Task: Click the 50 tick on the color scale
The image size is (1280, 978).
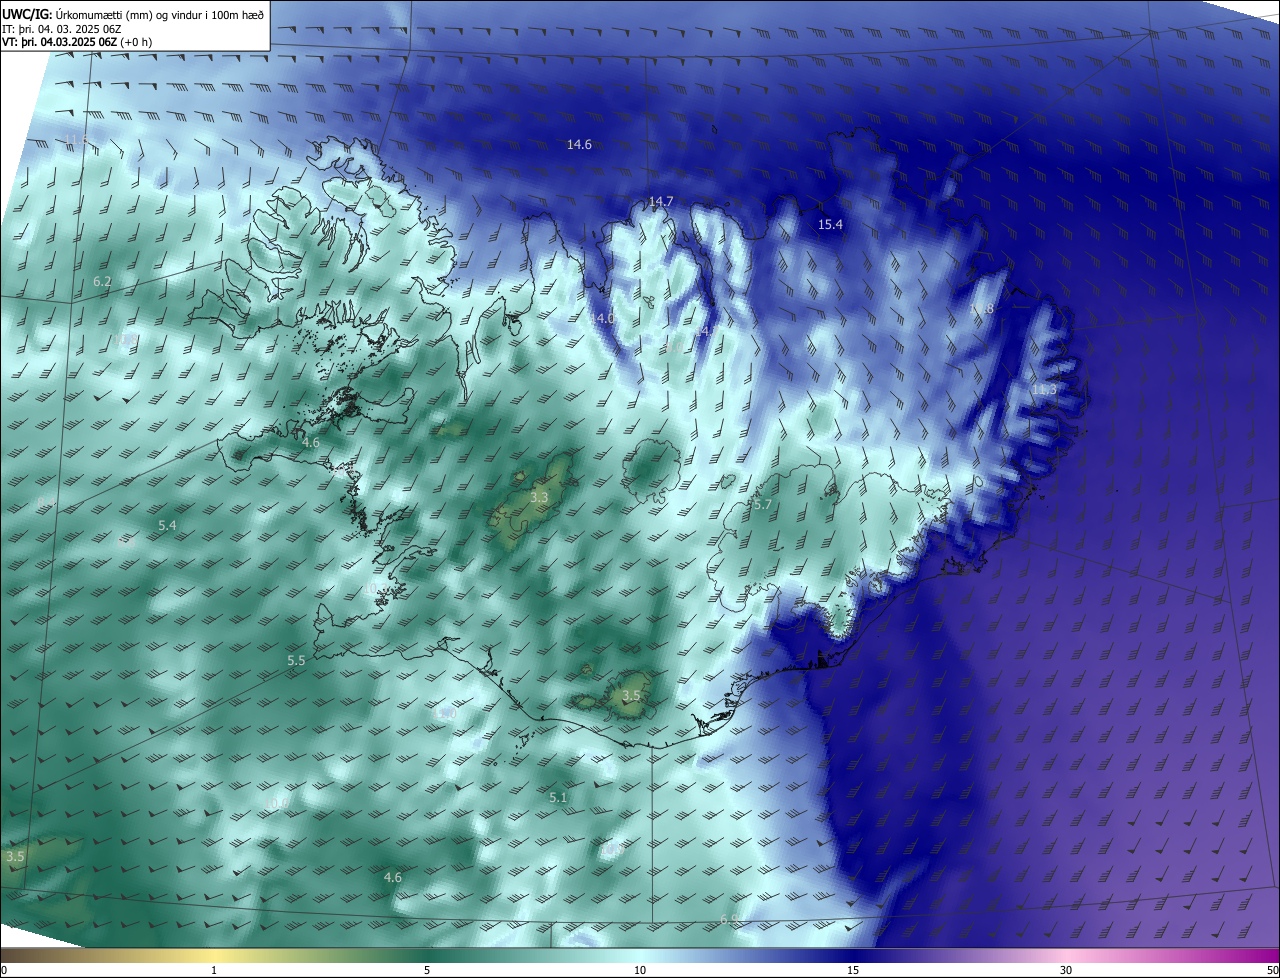Action: point(1272,971)
